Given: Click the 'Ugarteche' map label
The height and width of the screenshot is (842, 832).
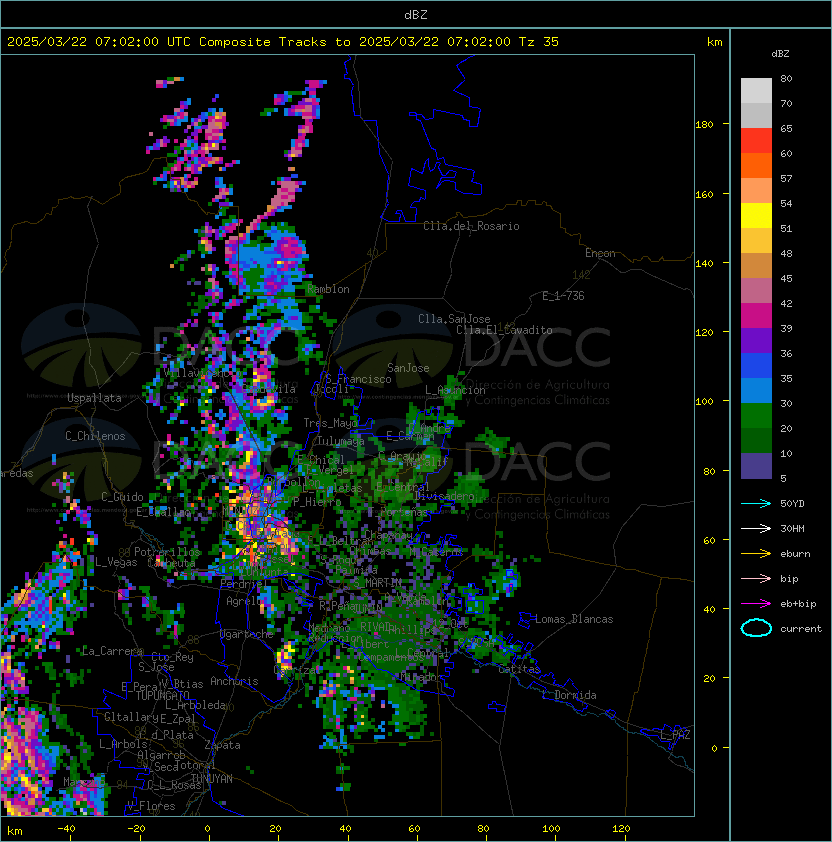Looking at the screenshot, I should pyautogui.click(x=247, y=634).
